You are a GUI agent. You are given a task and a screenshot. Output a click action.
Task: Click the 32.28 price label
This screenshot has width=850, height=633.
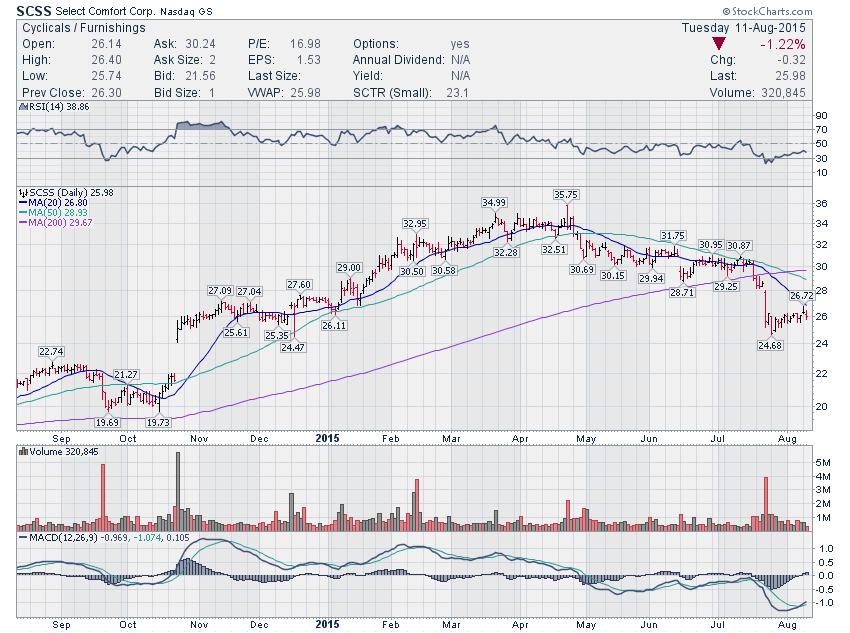point(506,252)
